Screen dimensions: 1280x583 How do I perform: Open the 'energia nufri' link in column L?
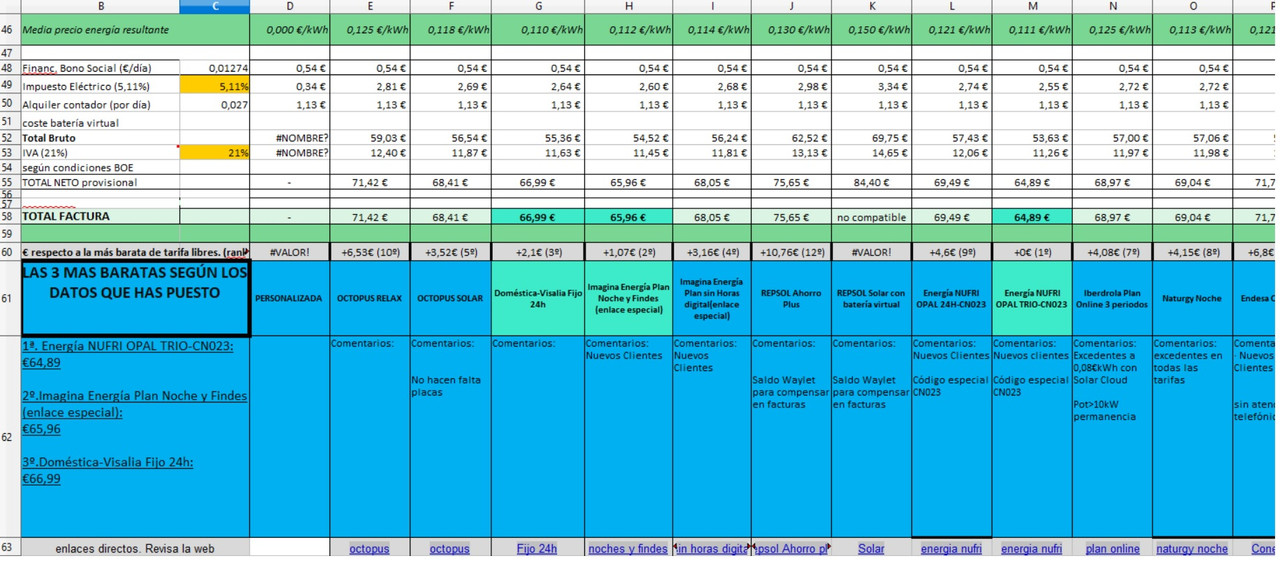(951, 548)
